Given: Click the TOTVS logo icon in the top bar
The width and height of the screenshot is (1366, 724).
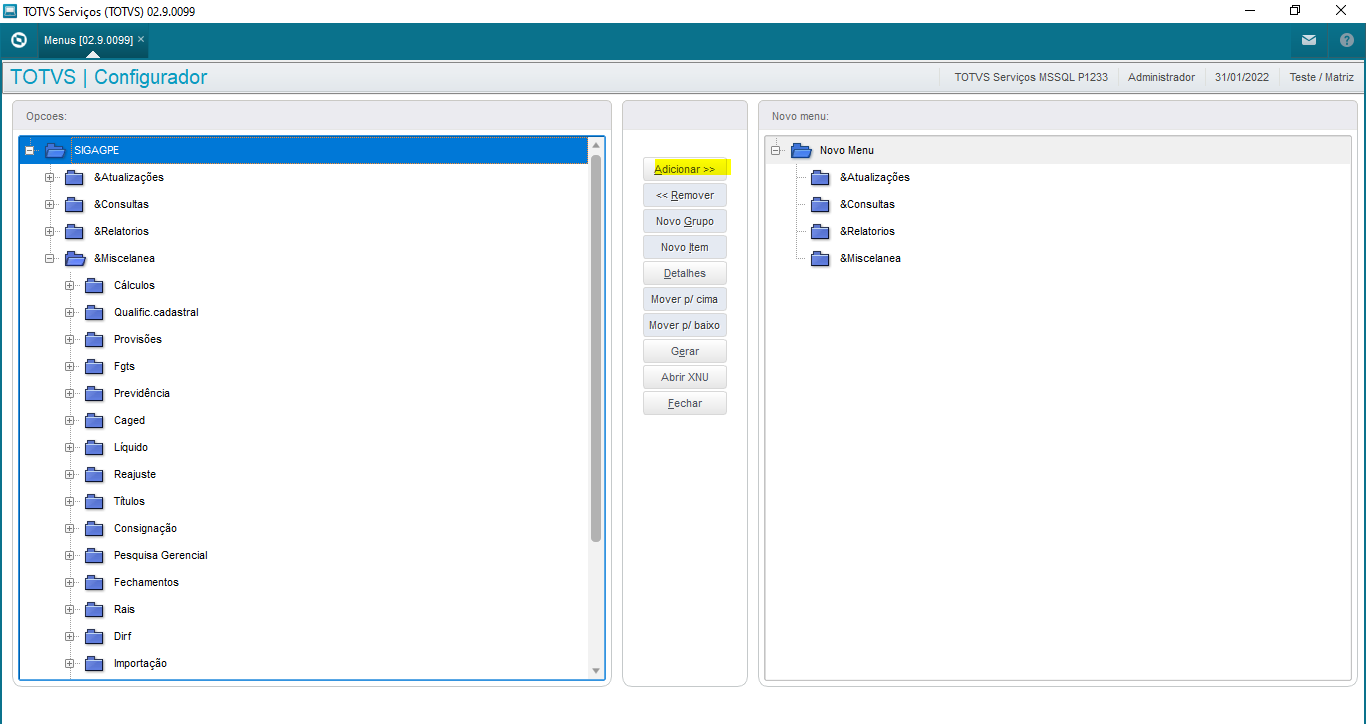Looking at the screenshot, I should pos(18,40).
